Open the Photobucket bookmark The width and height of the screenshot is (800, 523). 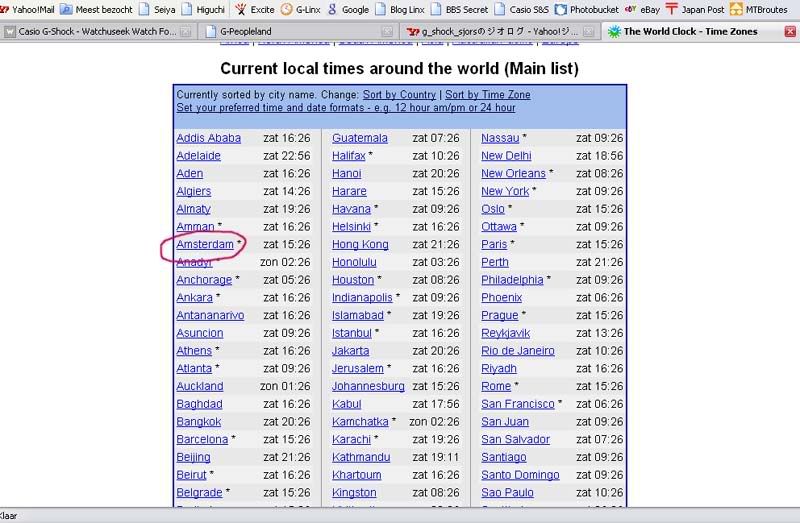(x=586, y=9)
